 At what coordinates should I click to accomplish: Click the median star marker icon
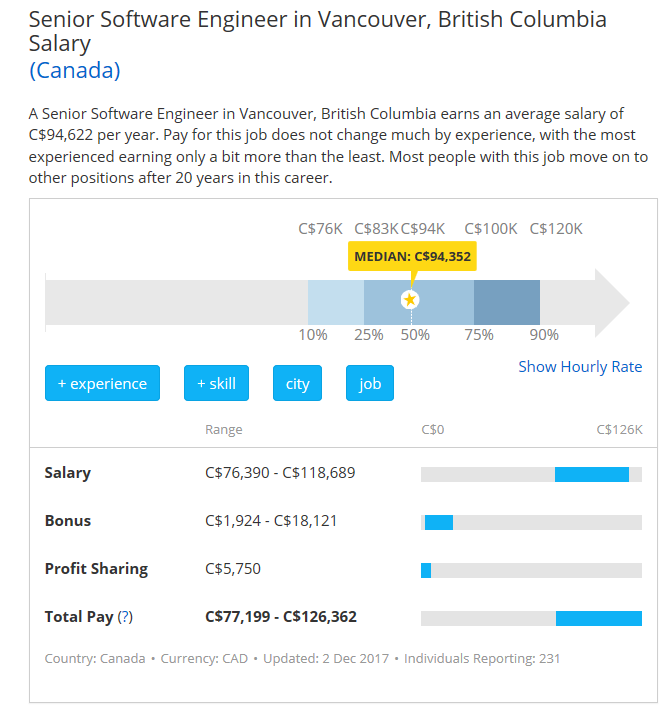(410, 300)
